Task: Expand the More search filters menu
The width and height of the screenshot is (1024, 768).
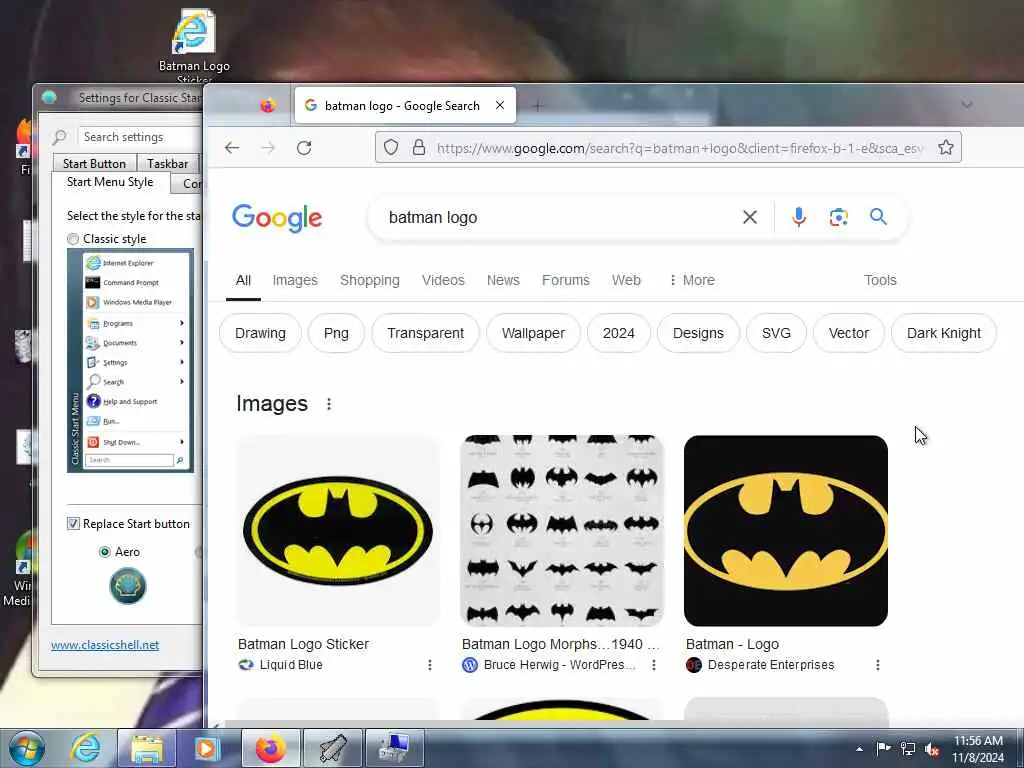Action: (692, 280)
